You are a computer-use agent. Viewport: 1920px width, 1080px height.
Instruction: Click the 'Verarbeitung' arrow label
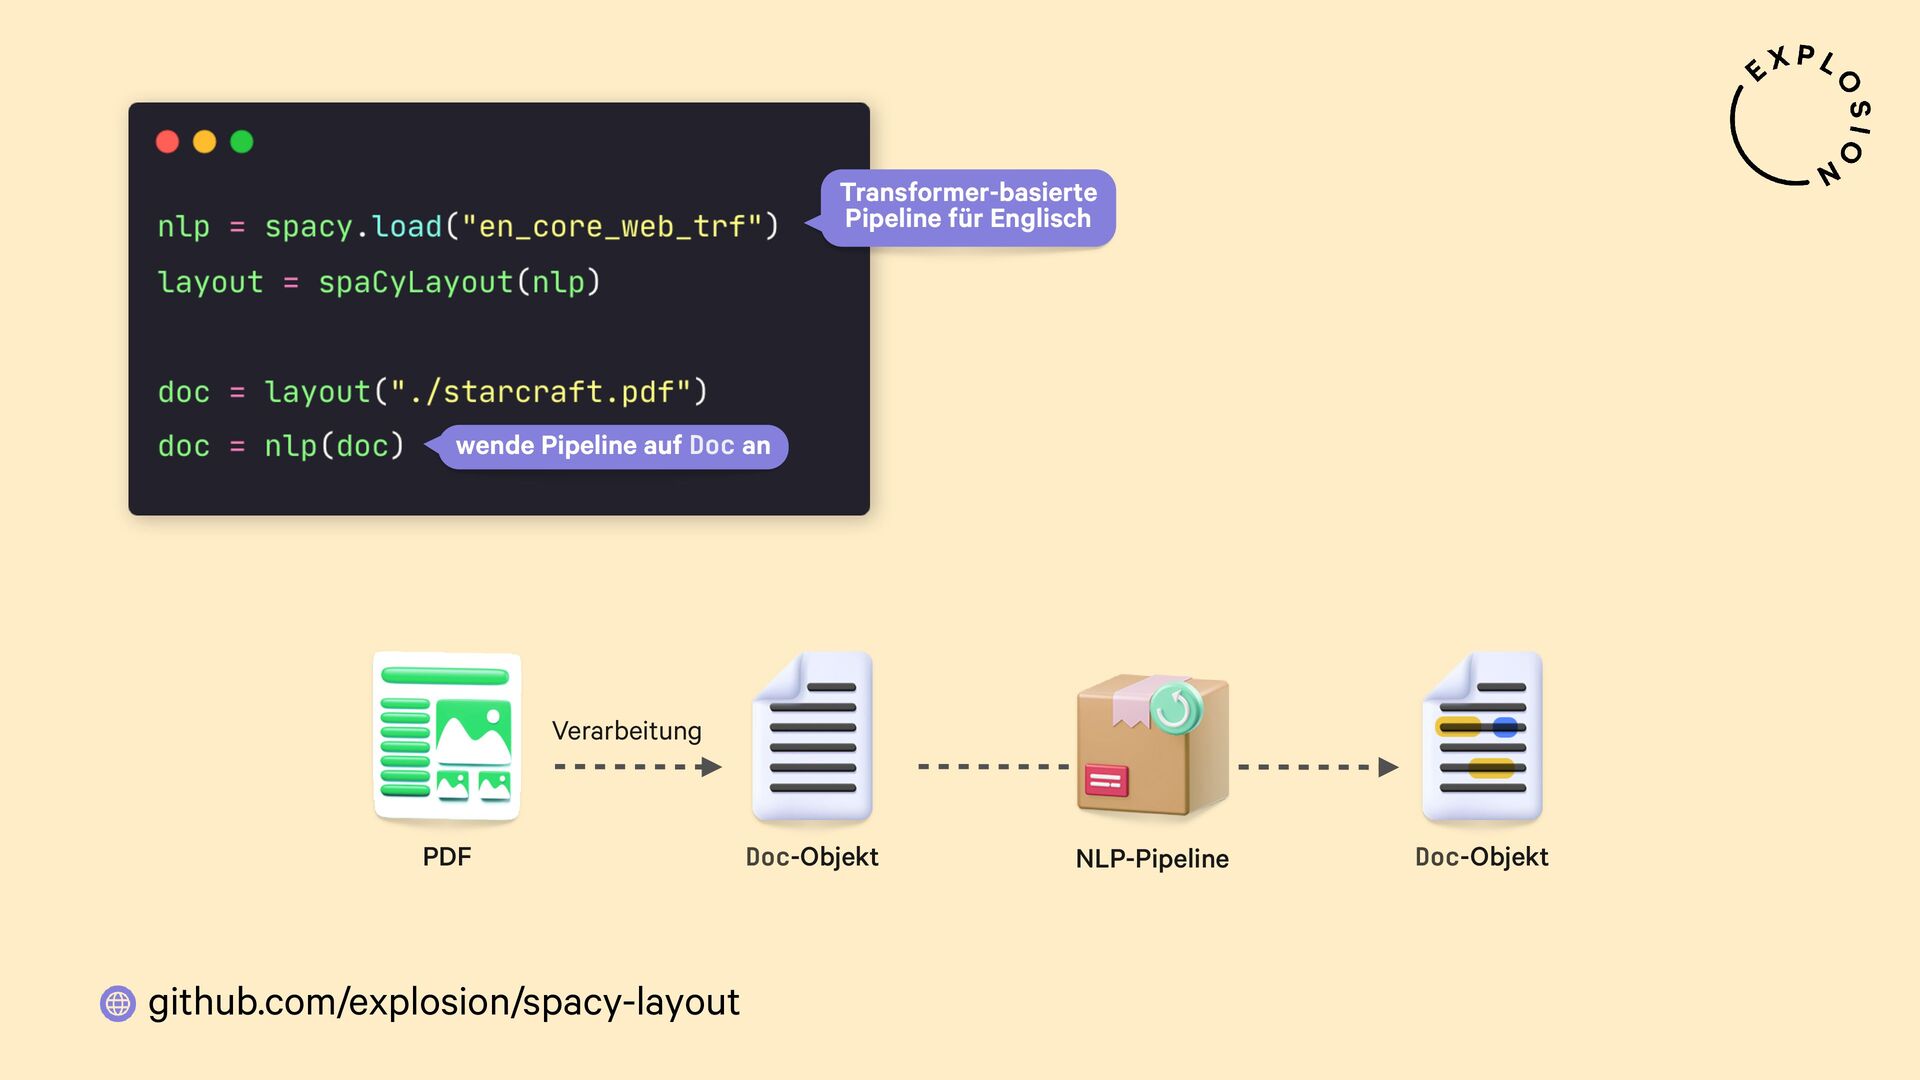(627, 731)
